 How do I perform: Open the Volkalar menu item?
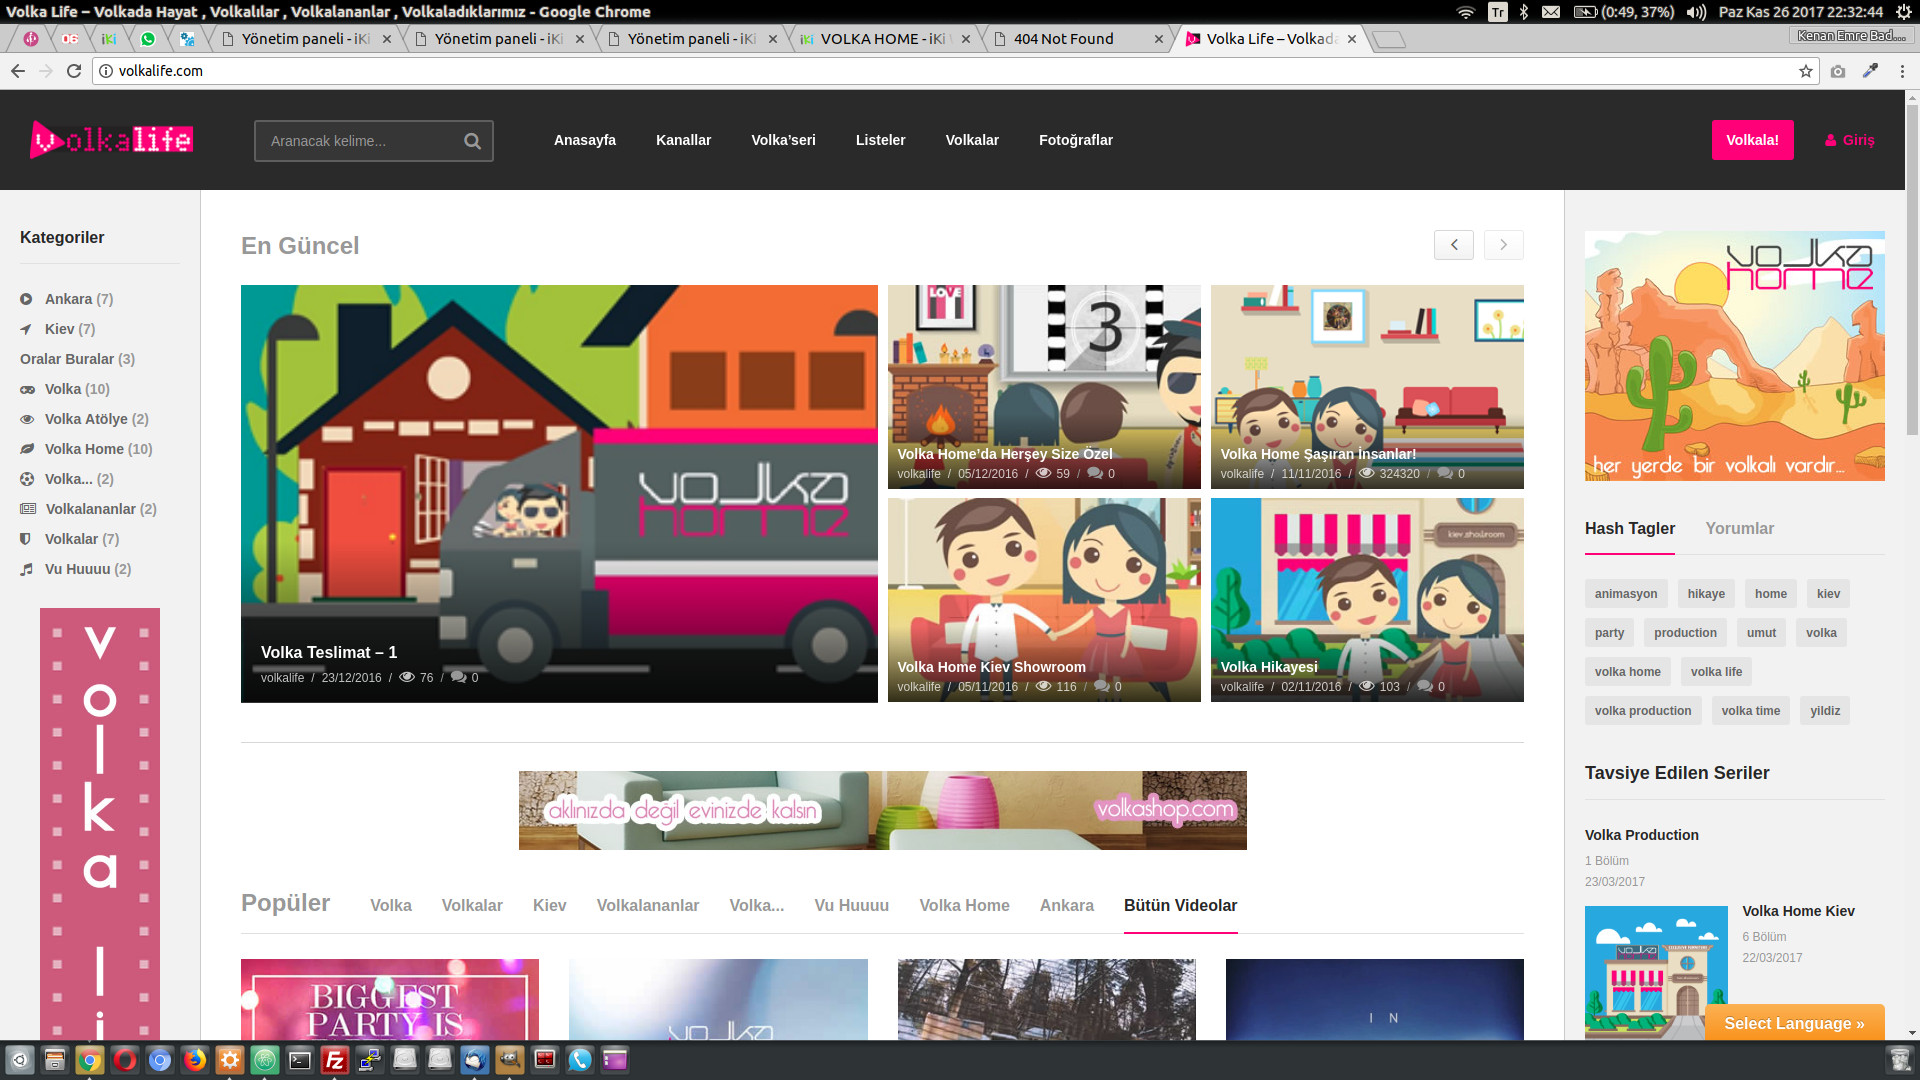972,140
